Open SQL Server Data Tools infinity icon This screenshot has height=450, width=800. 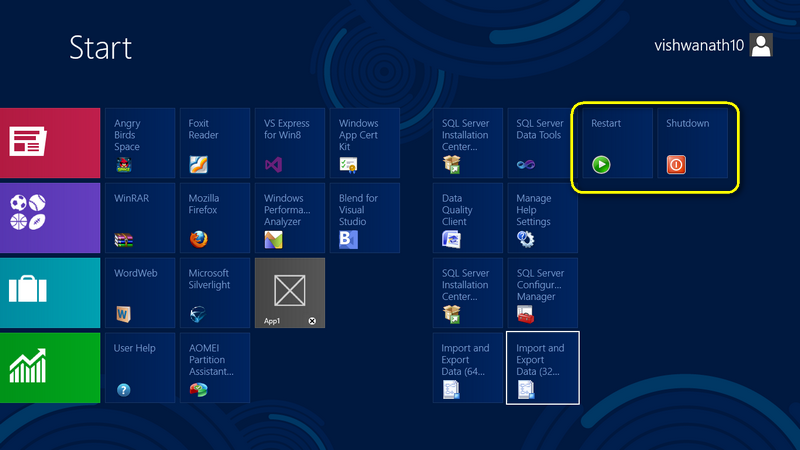click(526, 164)
